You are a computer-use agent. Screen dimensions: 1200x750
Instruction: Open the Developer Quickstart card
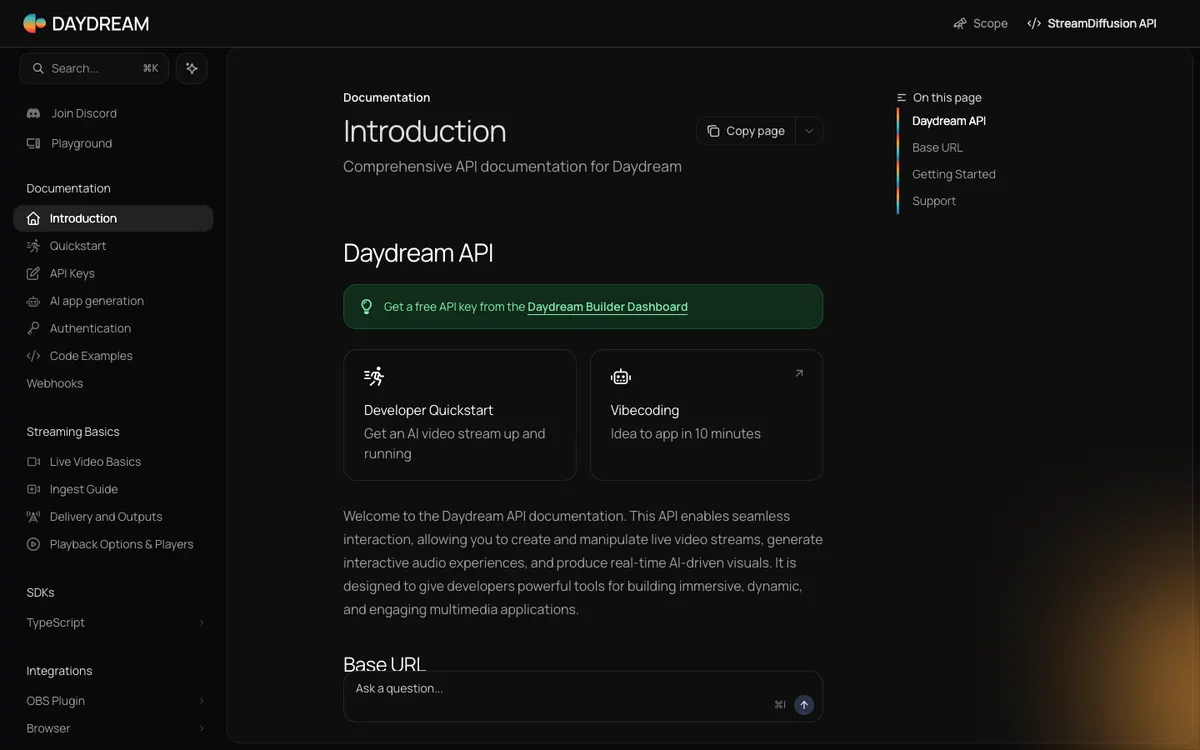[460, 415]
